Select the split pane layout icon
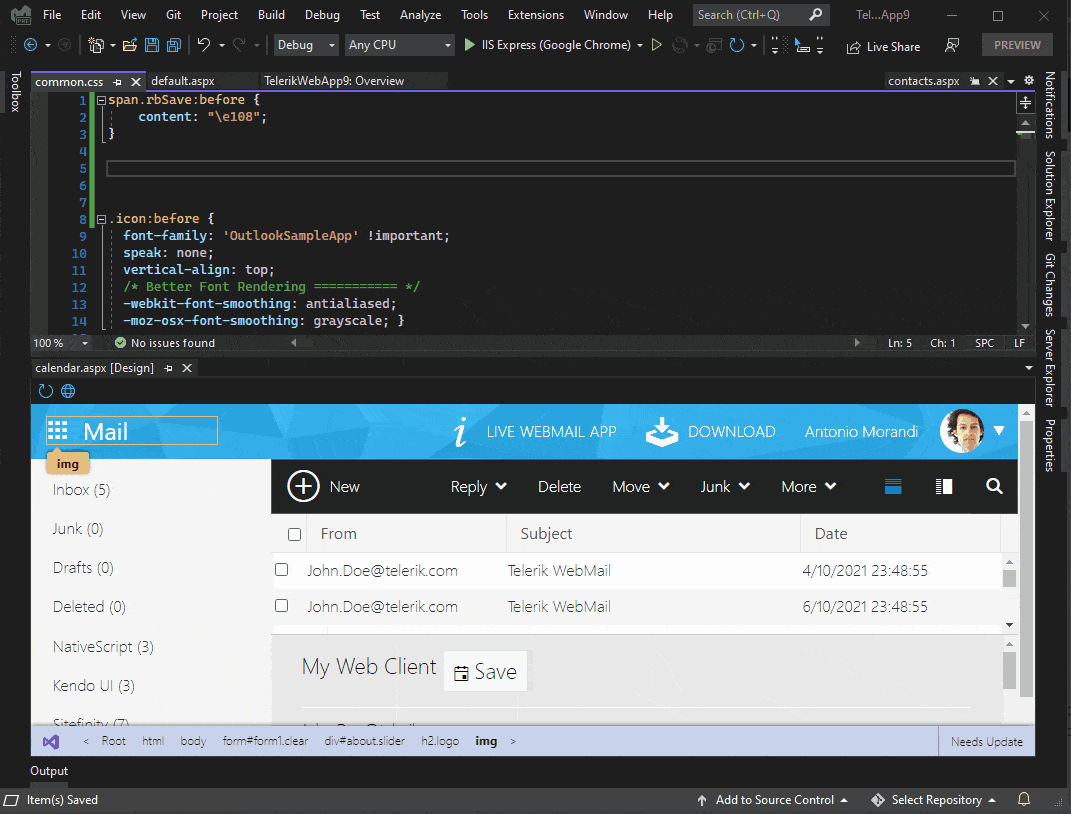The height and width of the screenshot is (814, 1071). click(944, 486)
